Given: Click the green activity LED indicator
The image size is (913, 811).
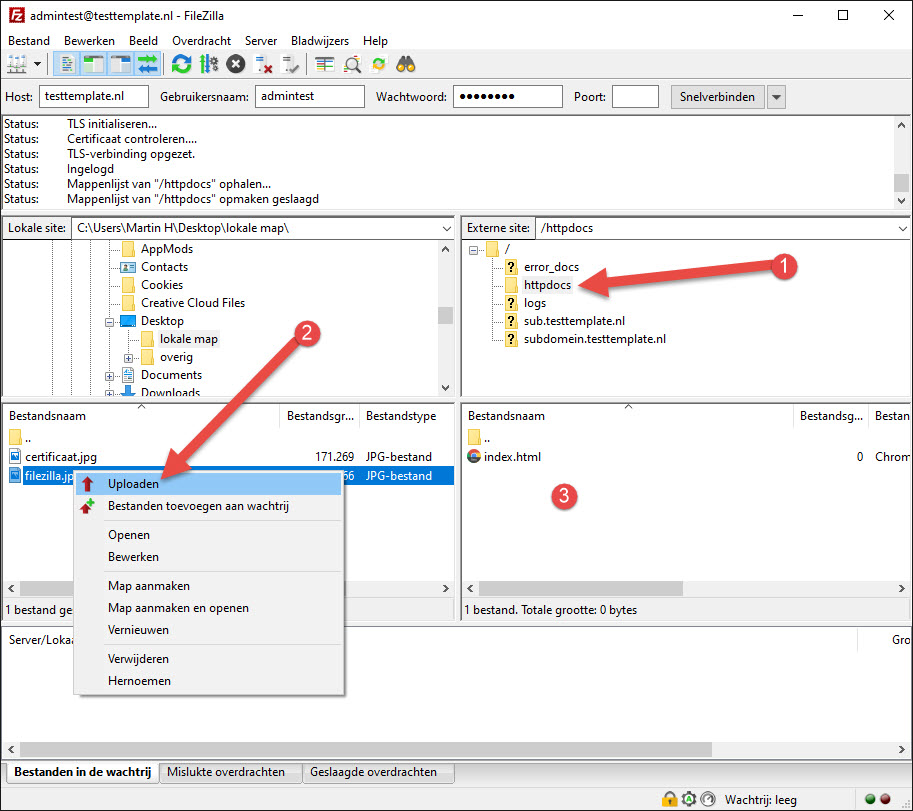Looking at the screenshot, I should click(x=870, y=799).
